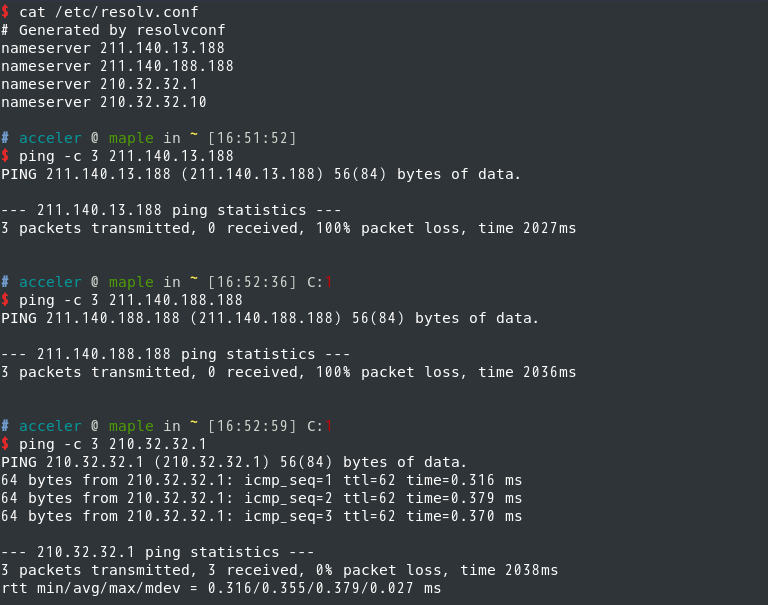Click the 'time 2036ms' packet loss line
The image size is (768, 605).
click(x=288, y=372)
